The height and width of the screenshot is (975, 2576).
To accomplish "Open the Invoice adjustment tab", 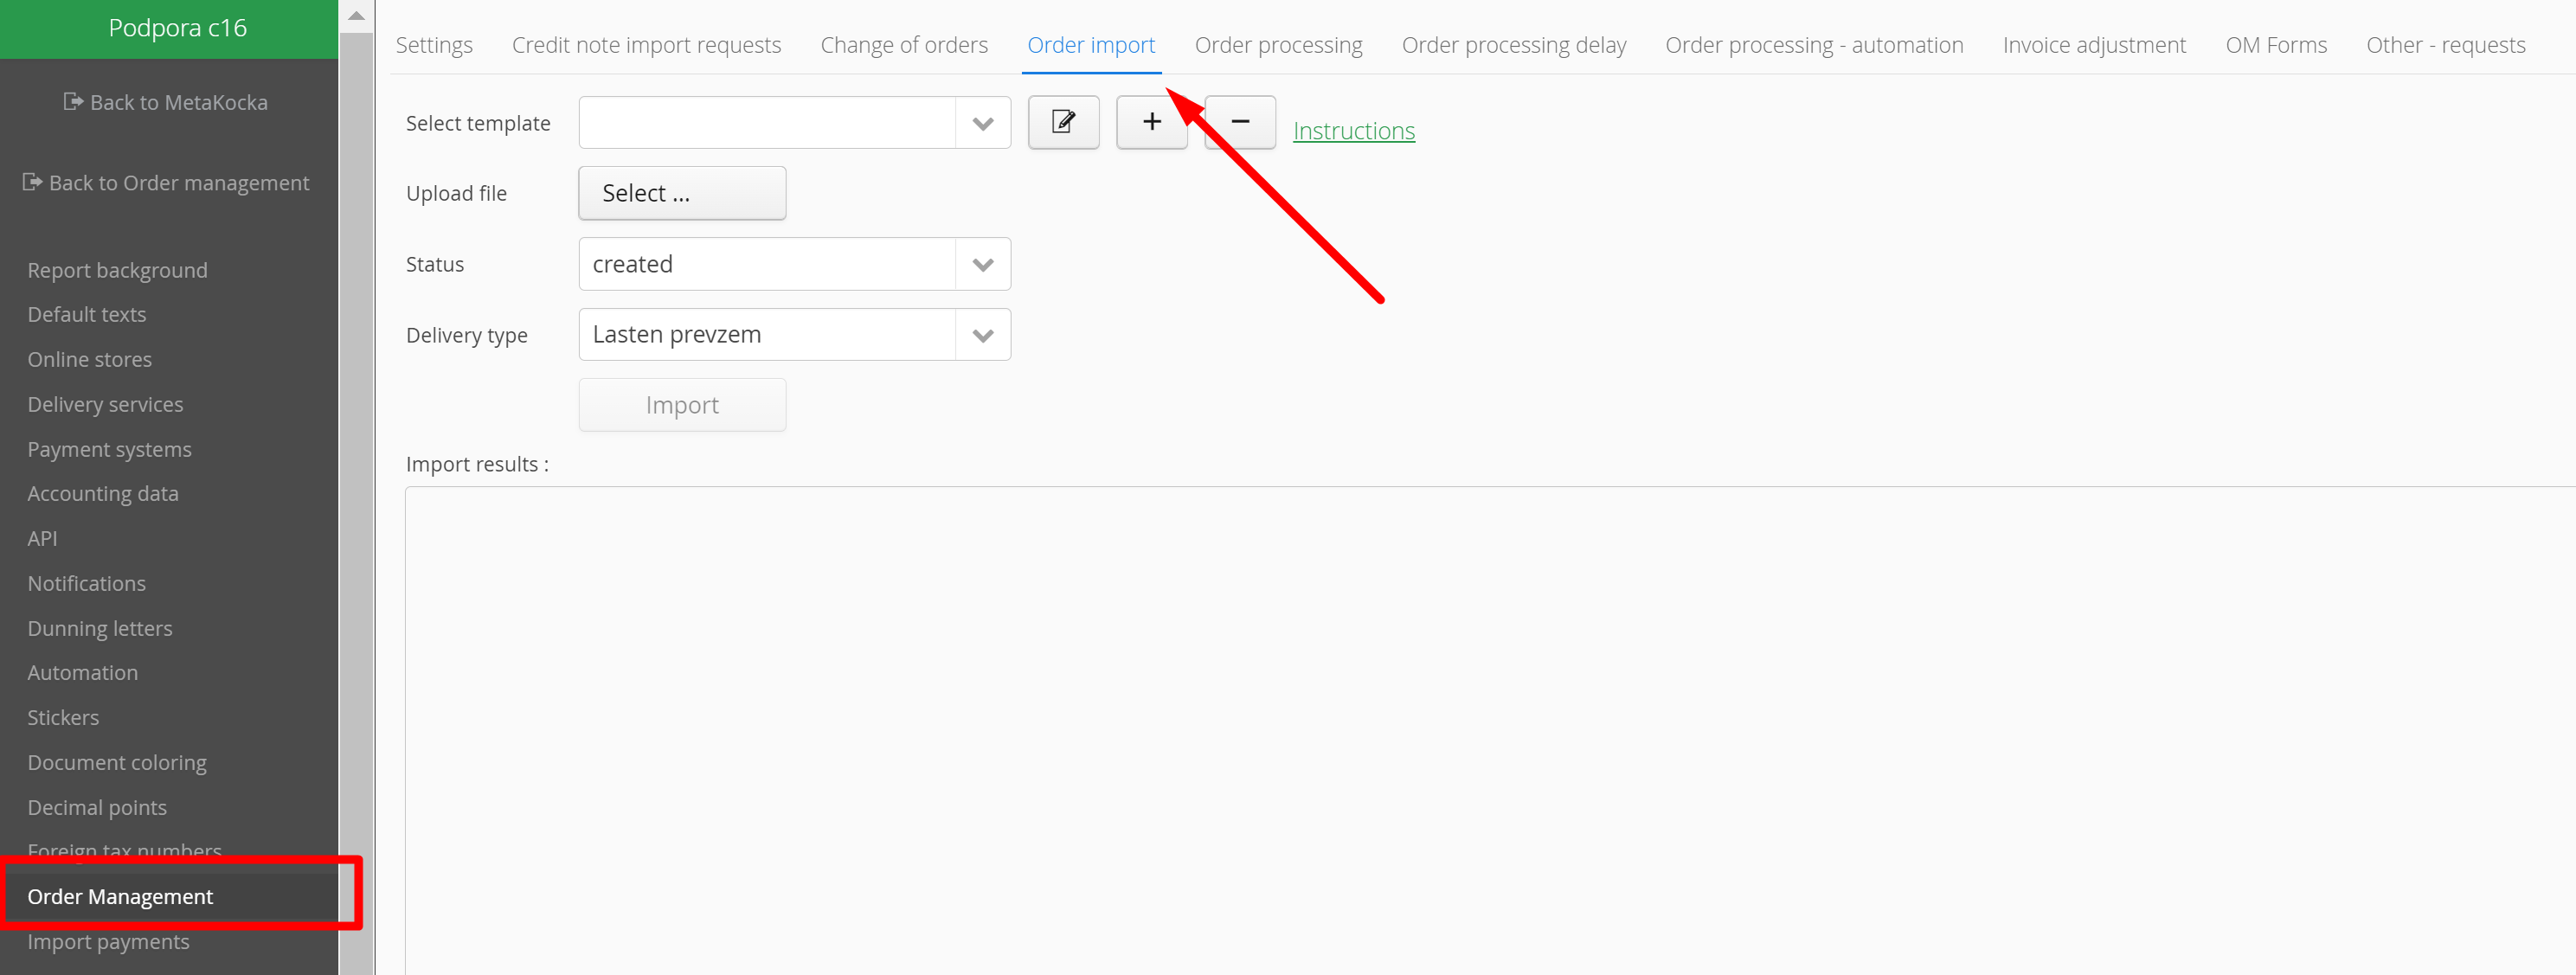I will point(2093,45).
